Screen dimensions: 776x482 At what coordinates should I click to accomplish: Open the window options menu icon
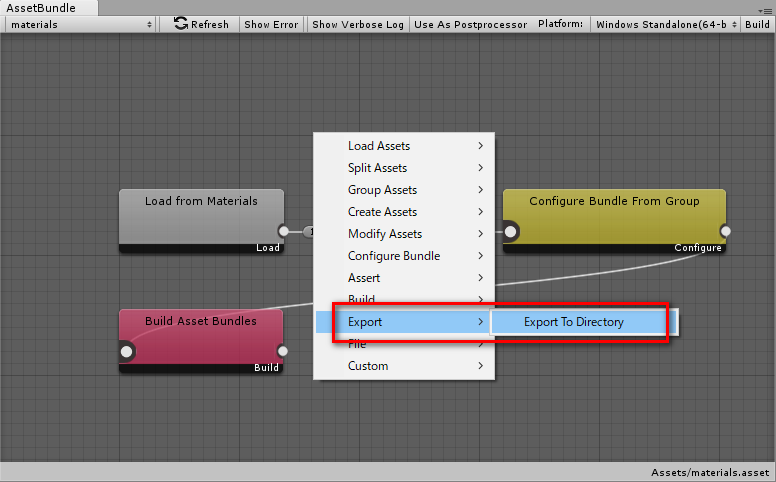[x=764, y=10]
